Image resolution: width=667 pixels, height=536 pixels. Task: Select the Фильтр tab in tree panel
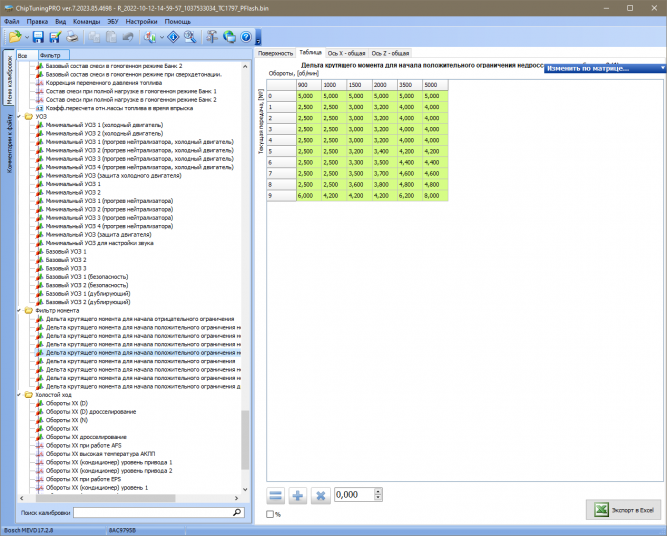(x=53, y=55)
